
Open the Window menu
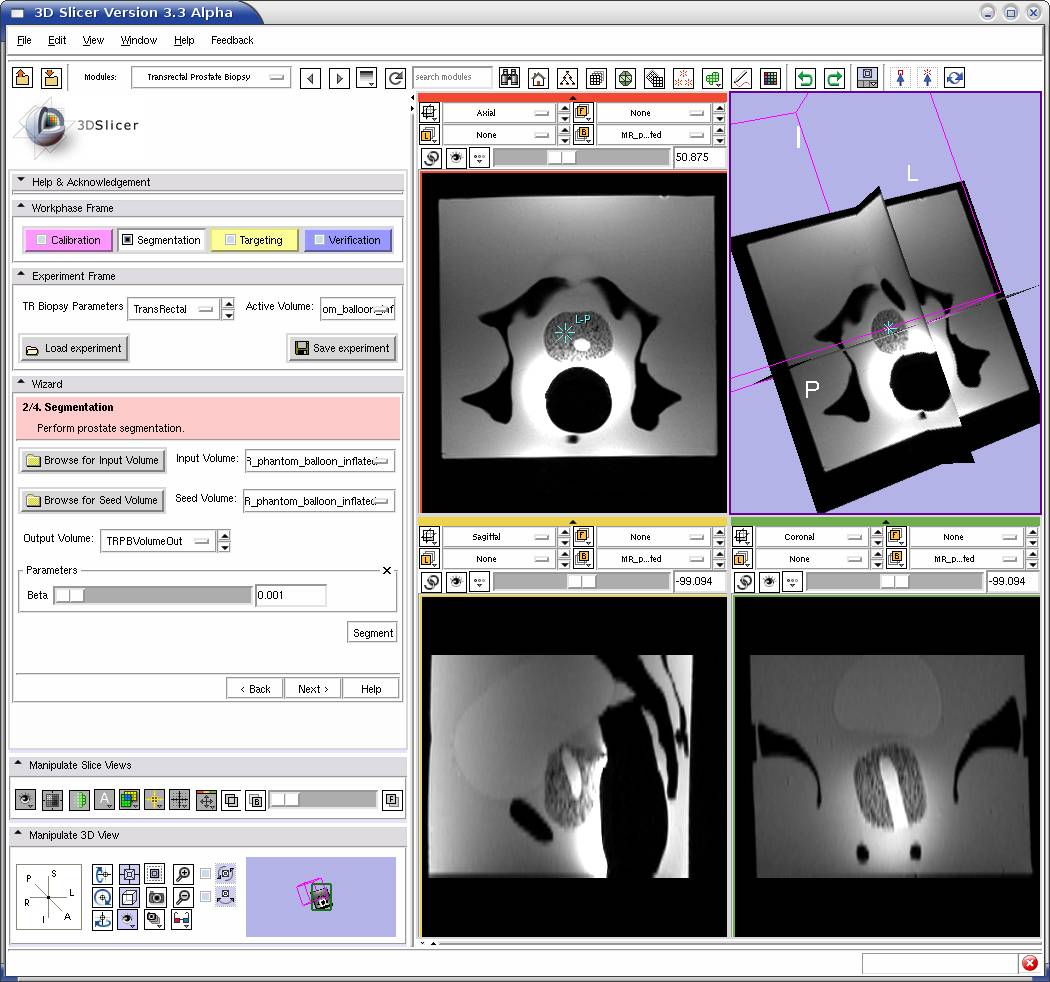138,40
